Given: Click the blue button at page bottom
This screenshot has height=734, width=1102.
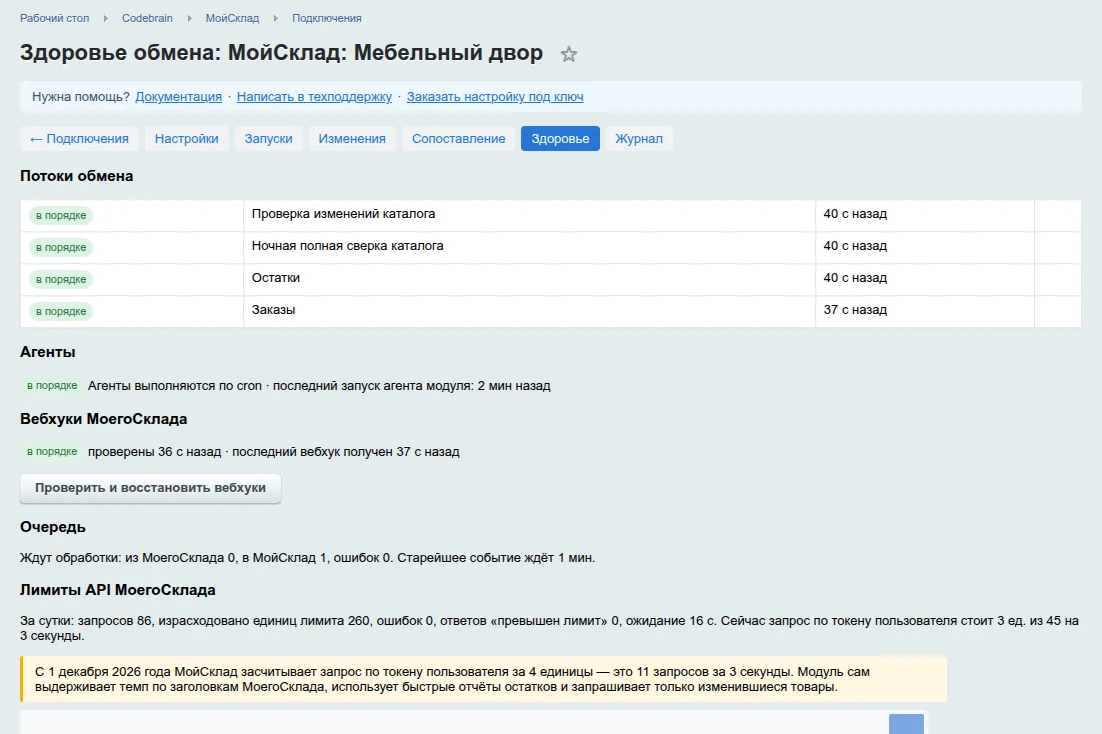Looking at the screenshot, I should (x=906, y=724).
